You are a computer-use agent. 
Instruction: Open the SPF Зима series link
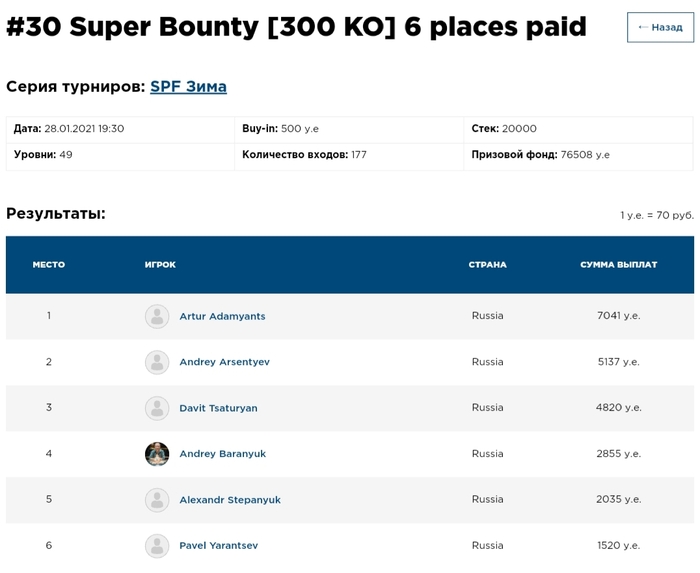[x=188, y=87]
